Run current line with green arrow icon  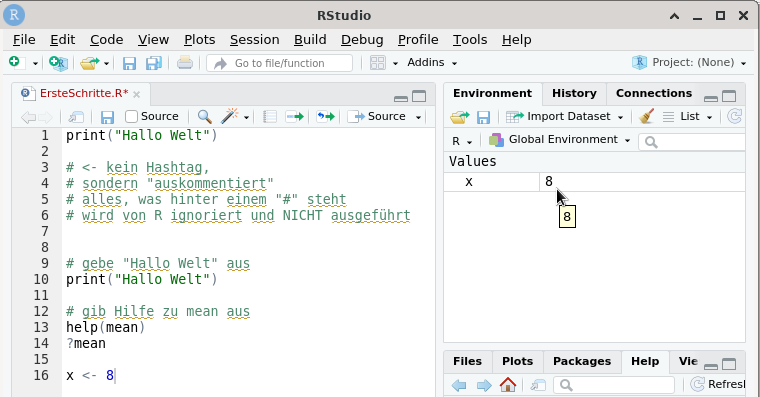tap(294, 116)
